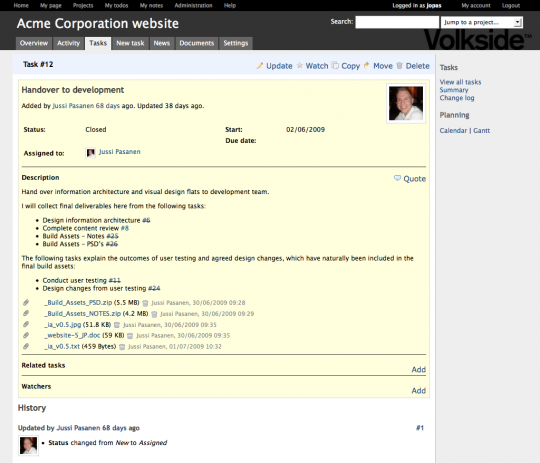
Task: Open My notes in top menu
Action: (x=151, y=6)
